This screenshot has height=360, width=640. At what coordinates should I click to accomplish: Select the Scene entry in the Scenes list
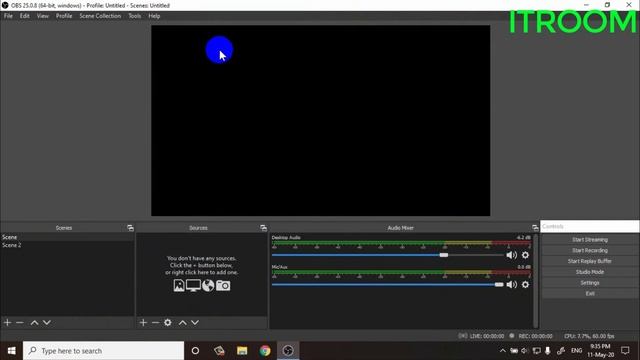click(67, 237)
